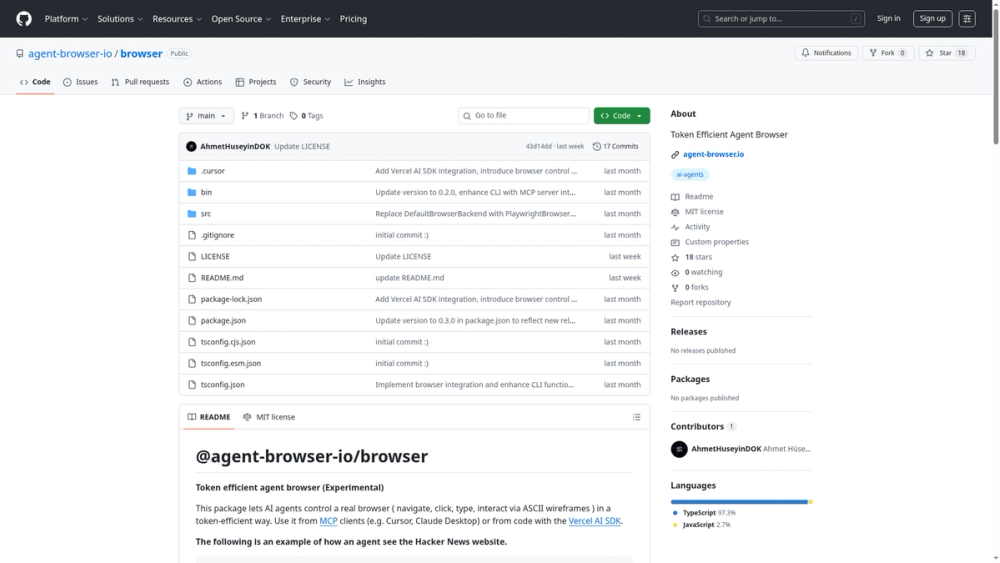Click the eye icon next to 0 watching
This screenshot has height=563, width=1000.
click(675, 272)
